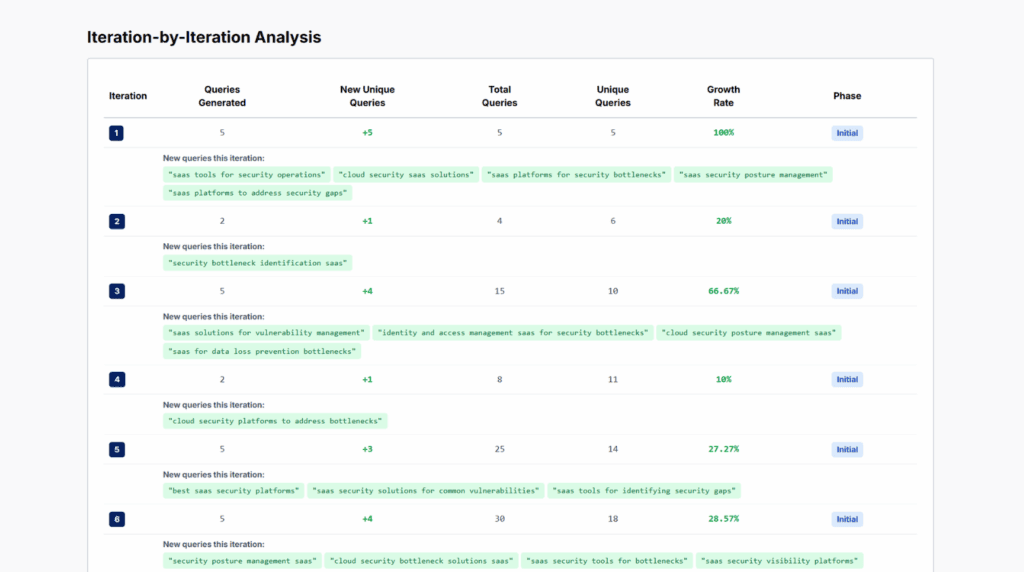Click the iteration 6 number badge
Screen dimensions: 1024x572
pyautogui.click(x=116, y=519)
